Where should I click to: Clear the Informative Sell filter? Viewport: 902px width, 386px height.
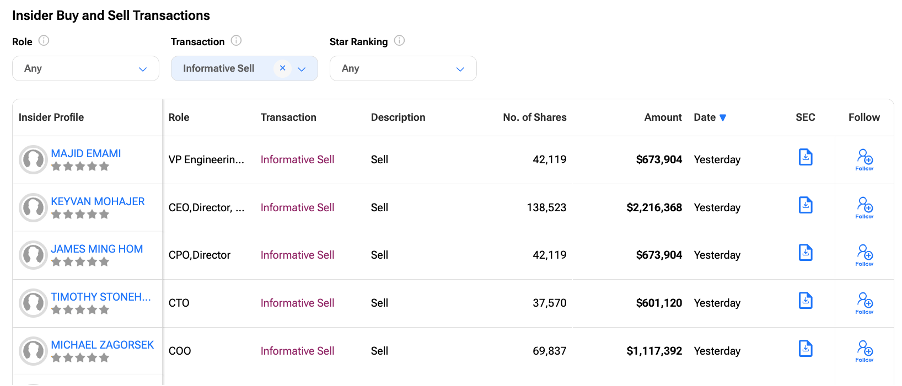pos(282,68)
